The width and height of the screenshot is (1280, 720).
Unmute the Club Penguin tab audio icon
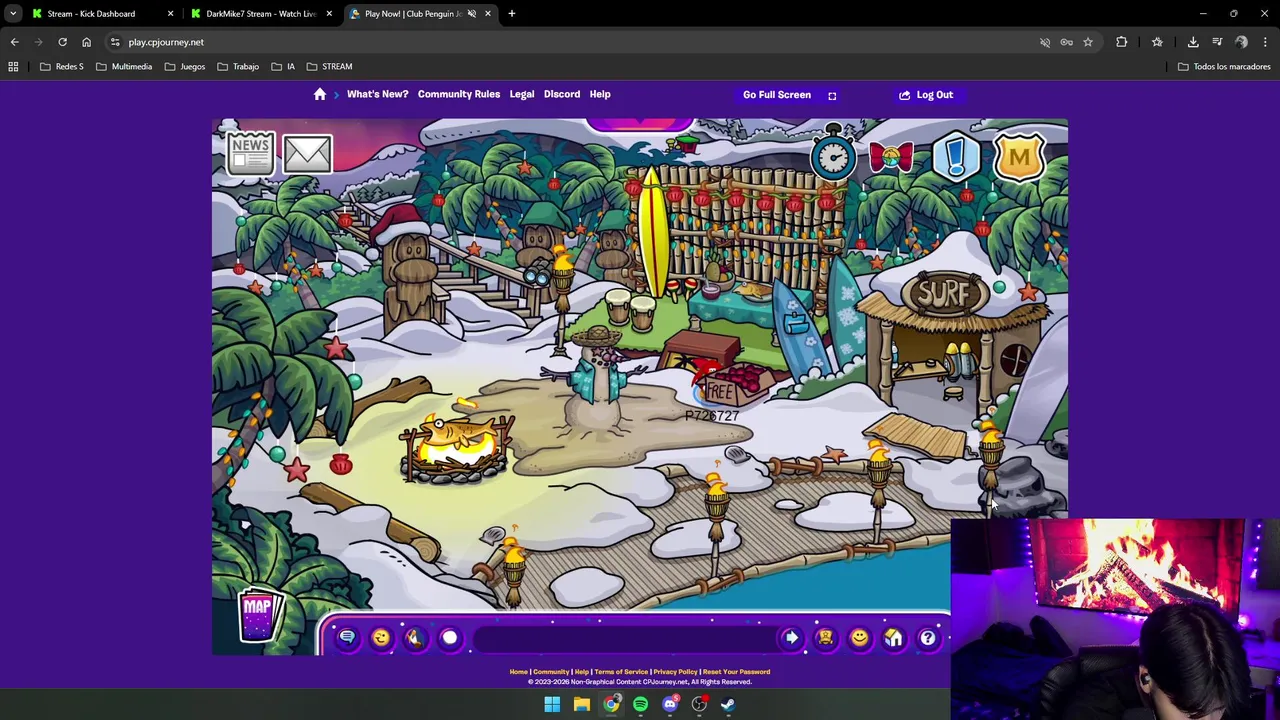(471, 14)
